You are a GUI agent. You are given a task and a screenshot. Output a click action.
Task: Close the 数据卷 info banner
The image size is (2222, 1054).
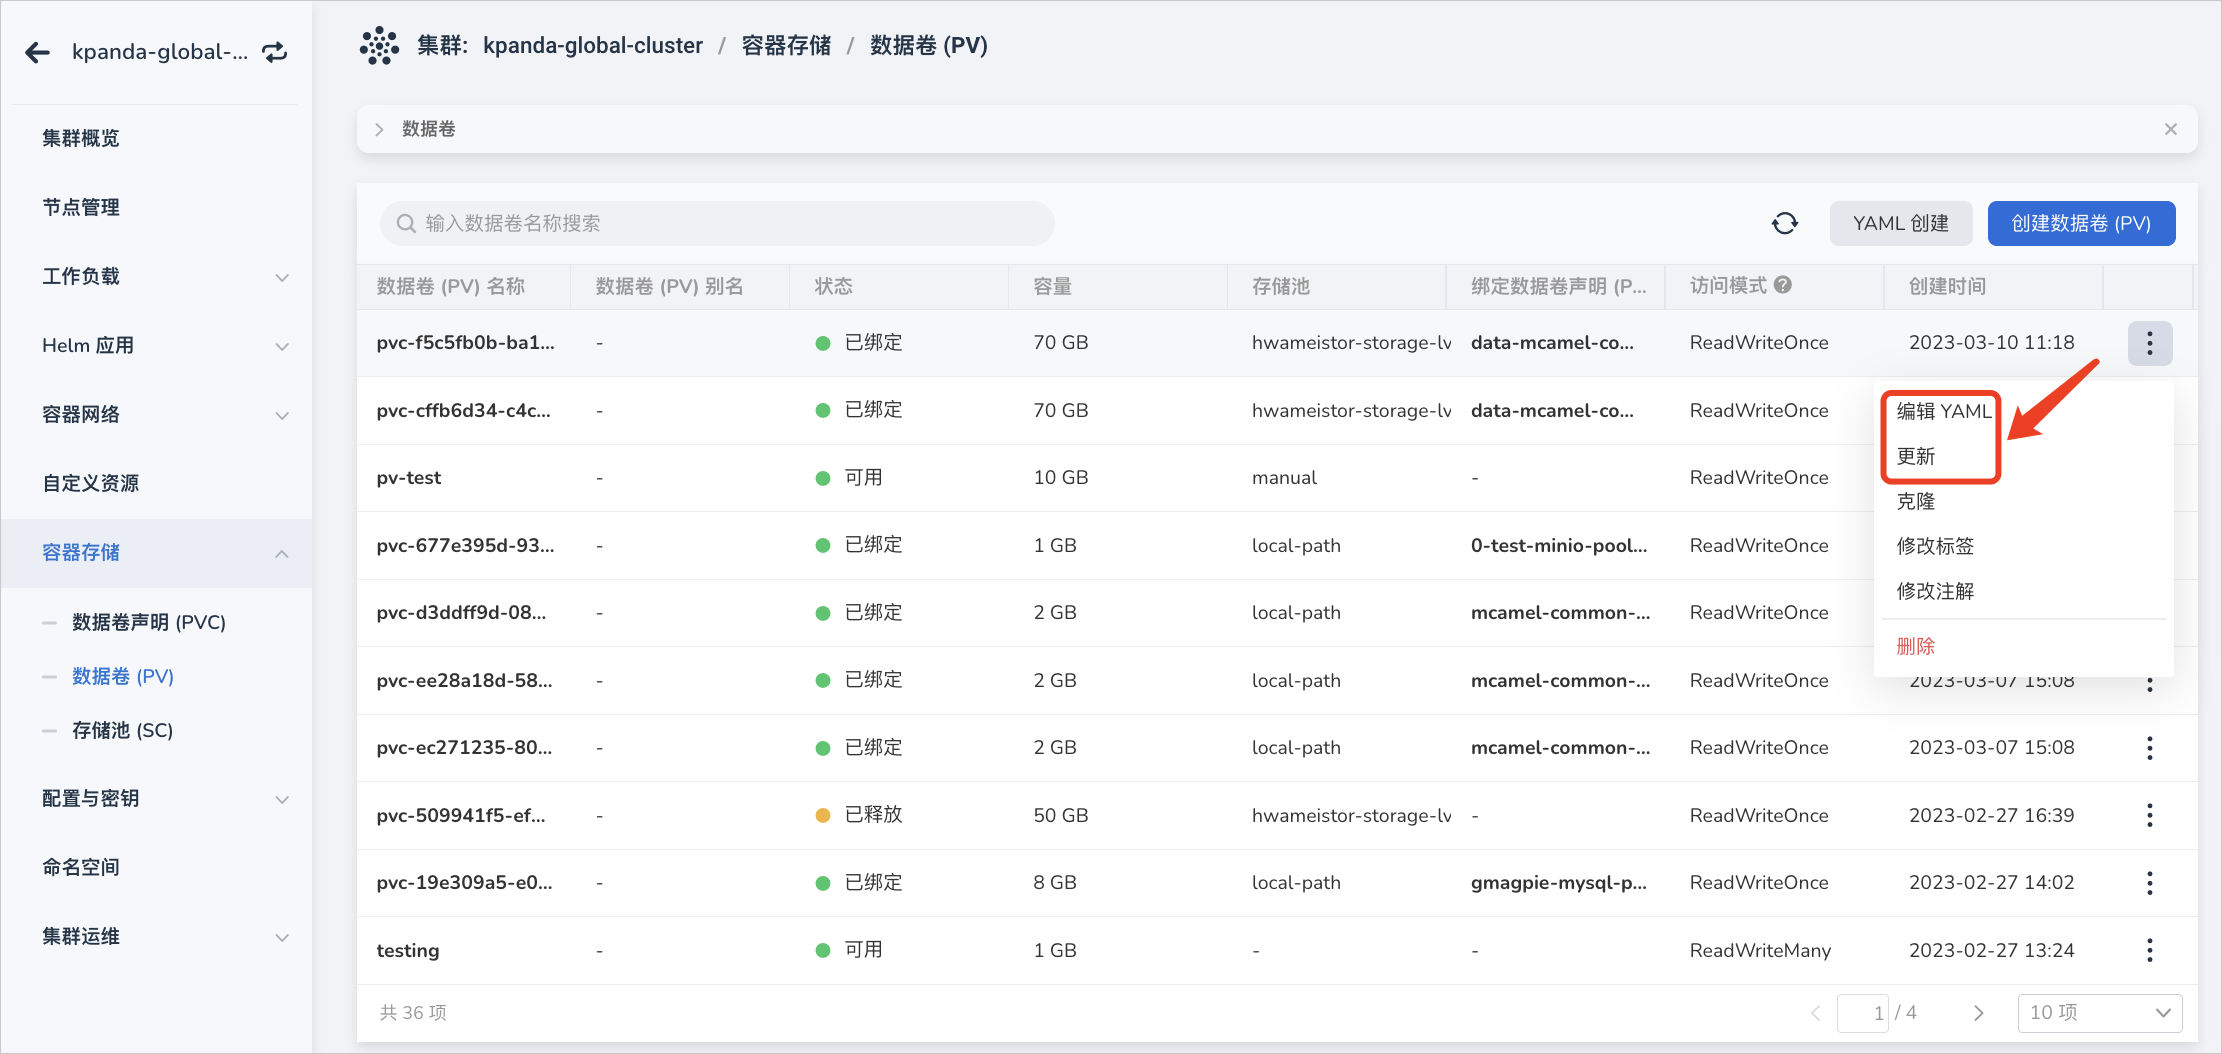point(2171,129)
